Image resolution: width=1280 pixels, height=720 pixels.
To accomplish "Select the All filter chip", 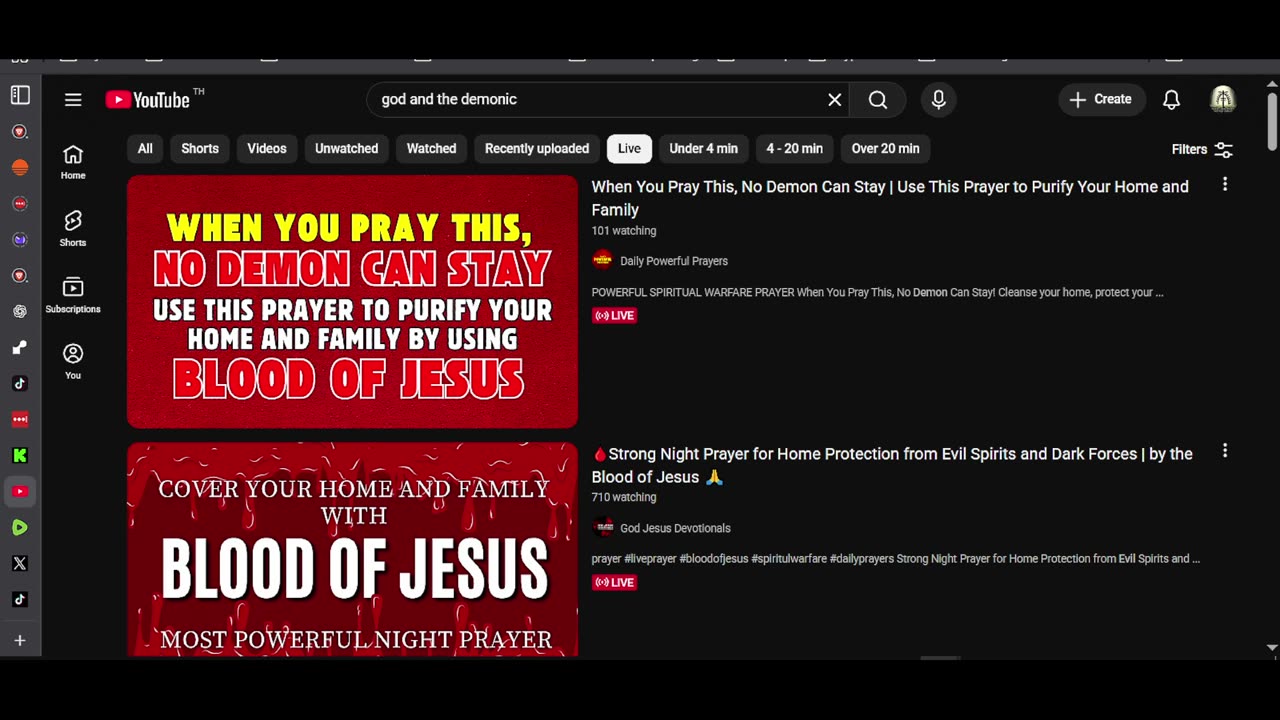I will tap(145, 148).
